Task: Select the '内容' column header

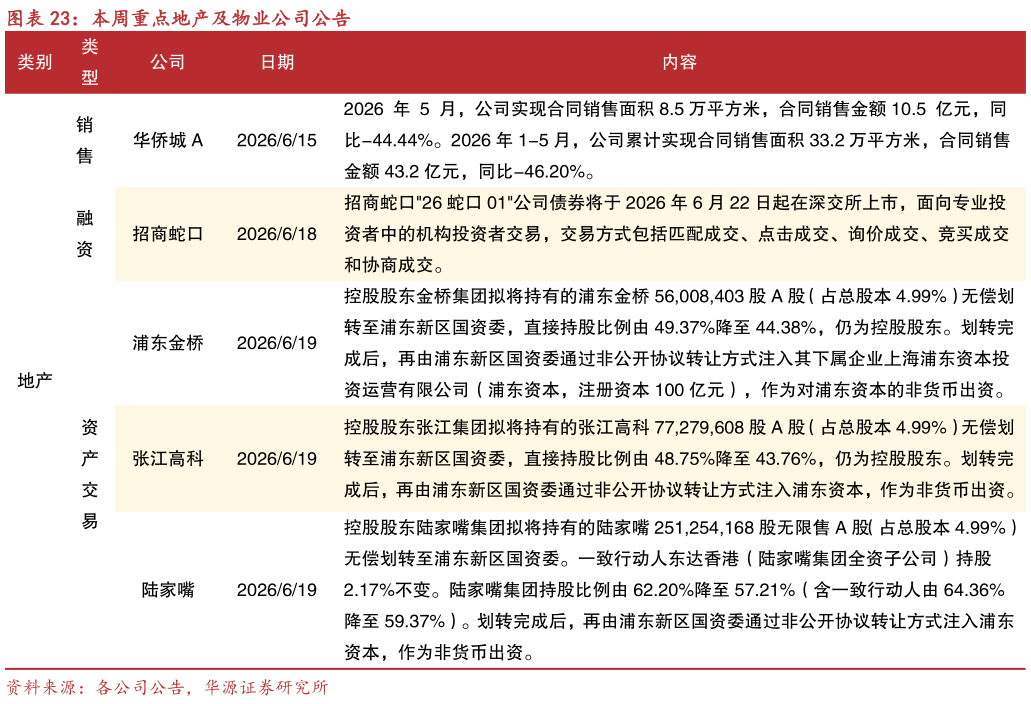Action: click(x=679, y=62)
